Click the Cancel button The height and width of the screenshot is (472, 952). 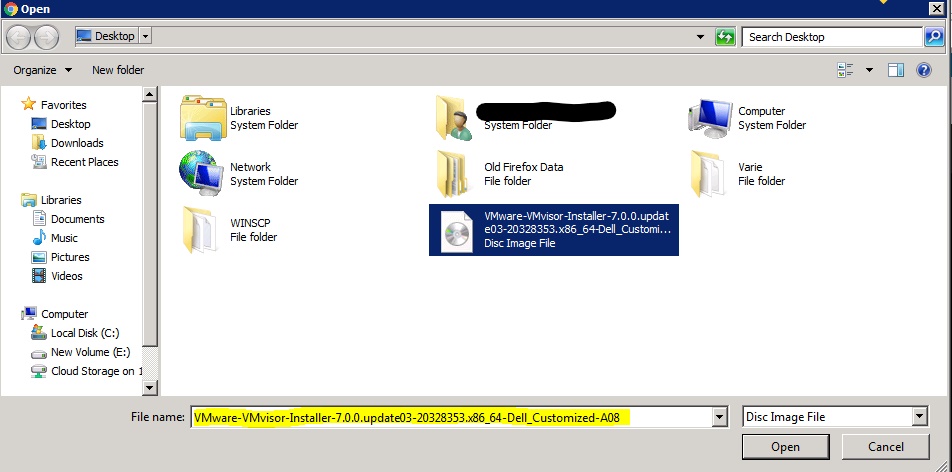(885, 447)
